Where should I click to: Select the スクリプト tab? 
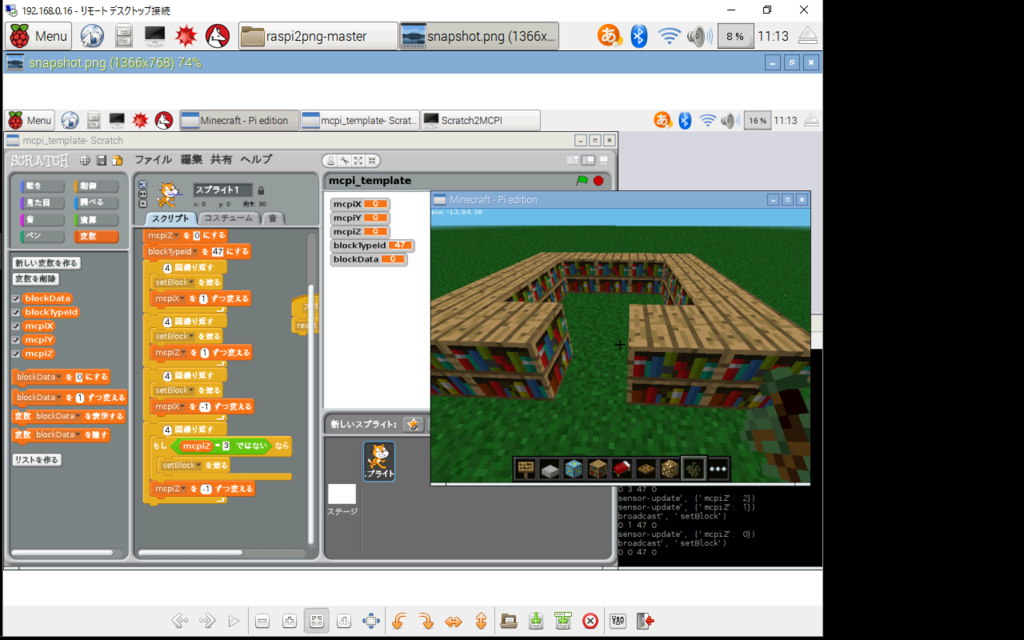click(x=170, y=218)
